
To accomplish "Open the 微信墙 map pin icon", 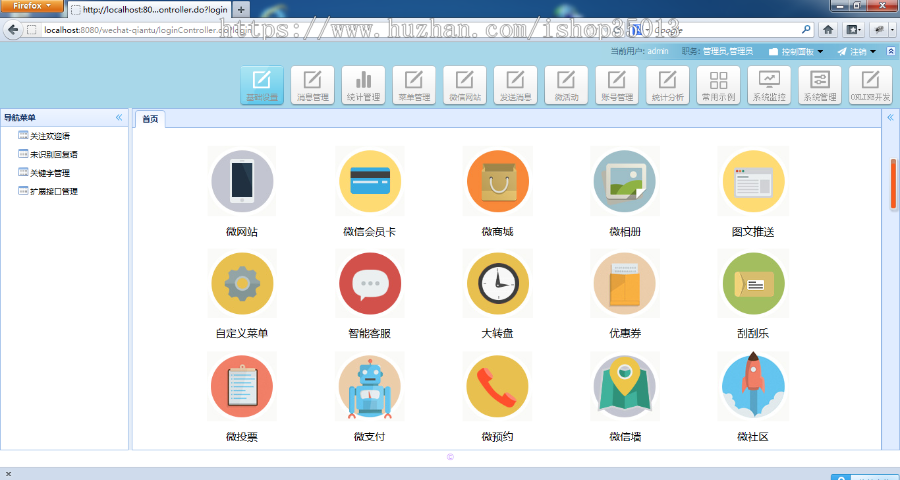I will [x=625, y=386].
